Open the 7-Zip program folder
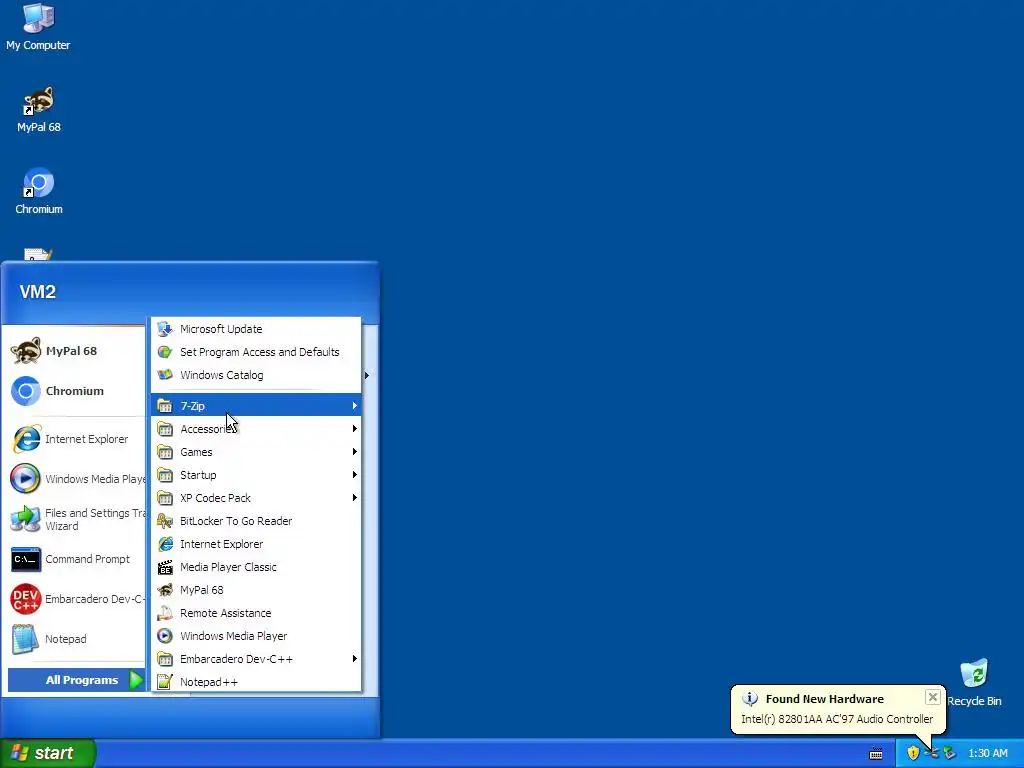Image resolution: width=1024 pixels, height=768 pixels. 256,406
